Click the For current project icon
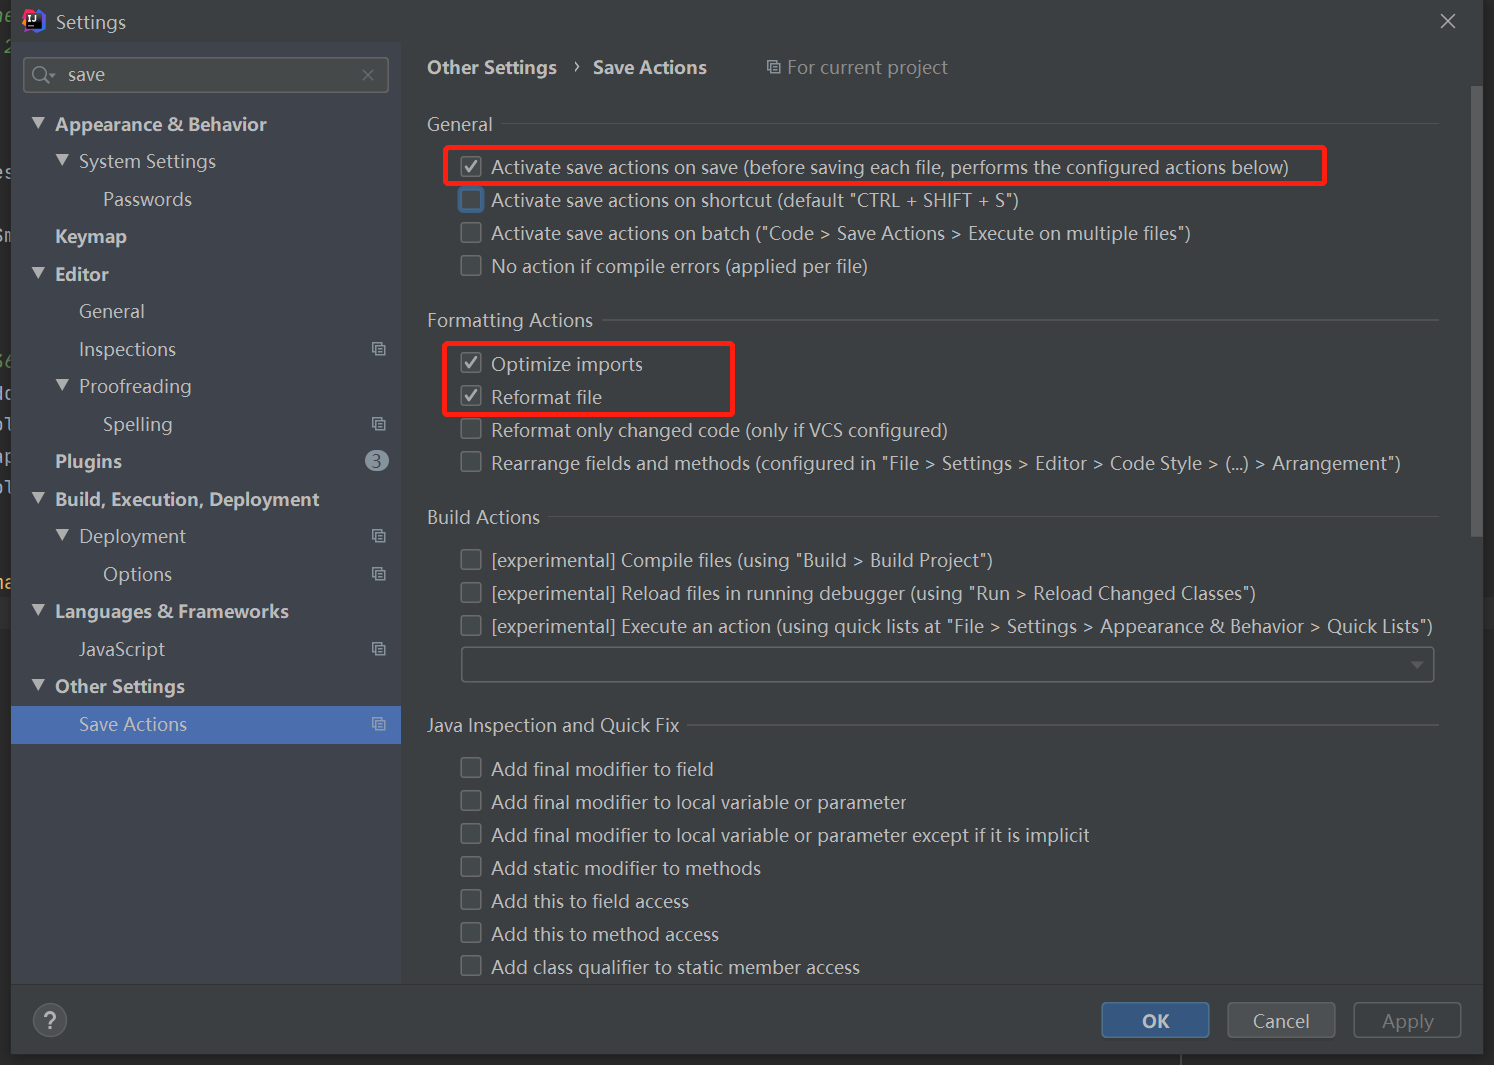Viewport: 1494px width, 1065px height. tap(773, 67)
